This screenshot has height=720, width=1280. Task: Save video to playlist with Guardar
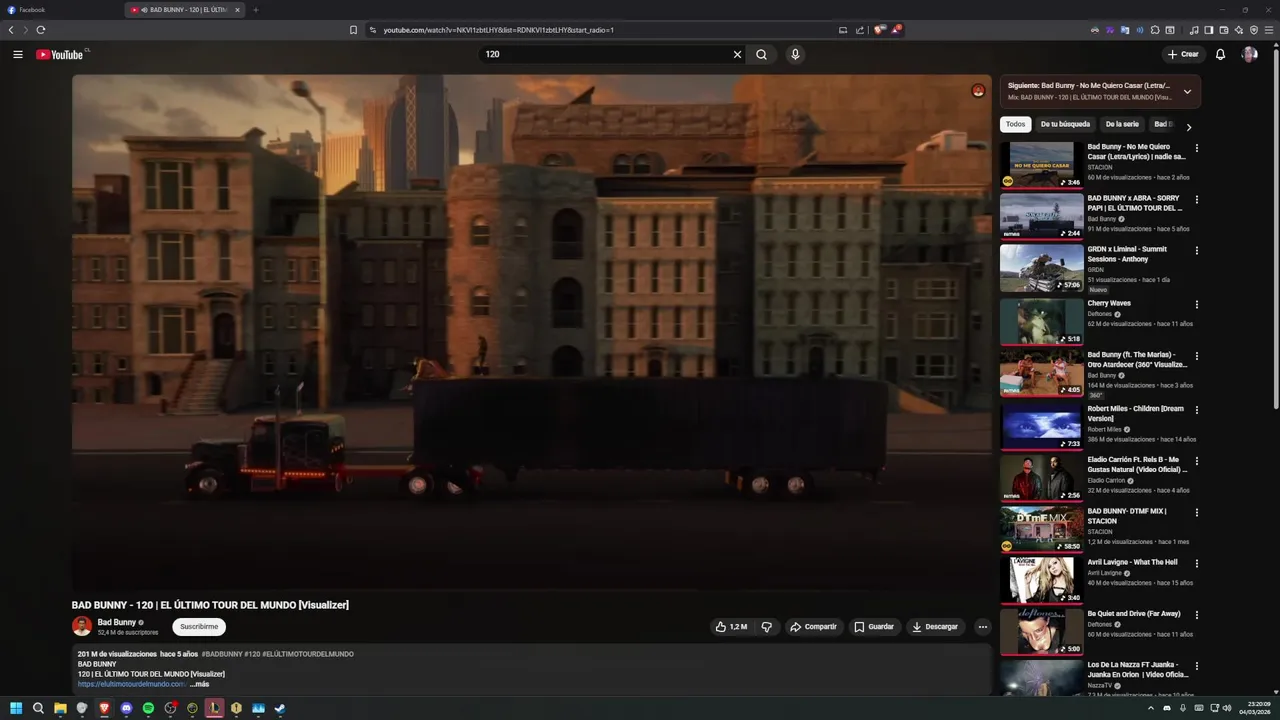click(874, 627)
